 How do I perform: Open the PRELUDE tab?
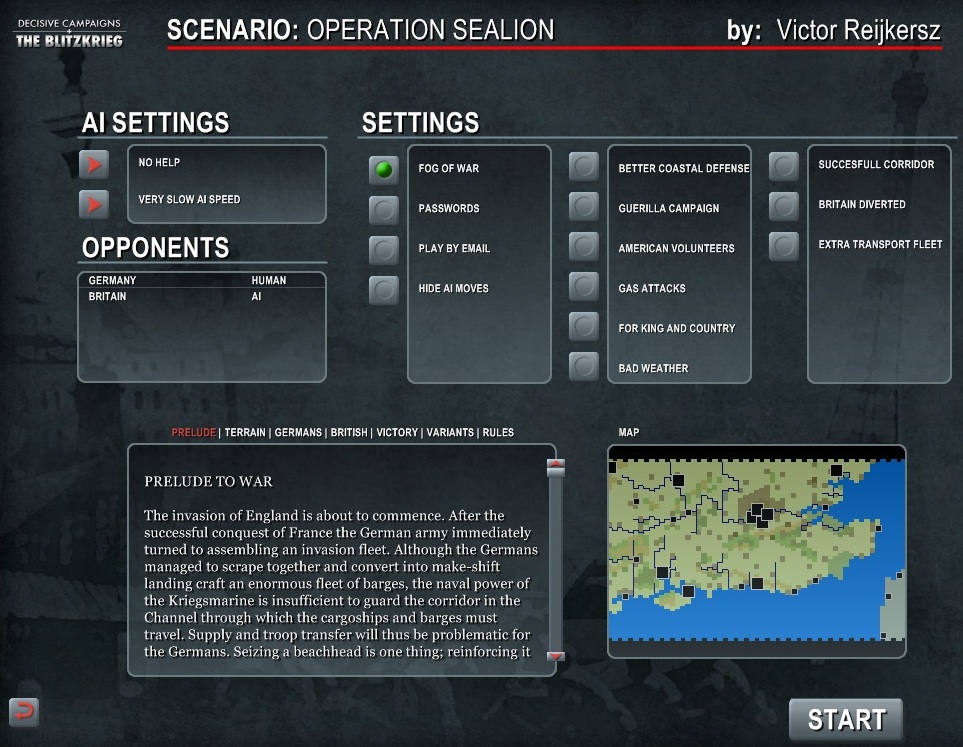[193, 432]
